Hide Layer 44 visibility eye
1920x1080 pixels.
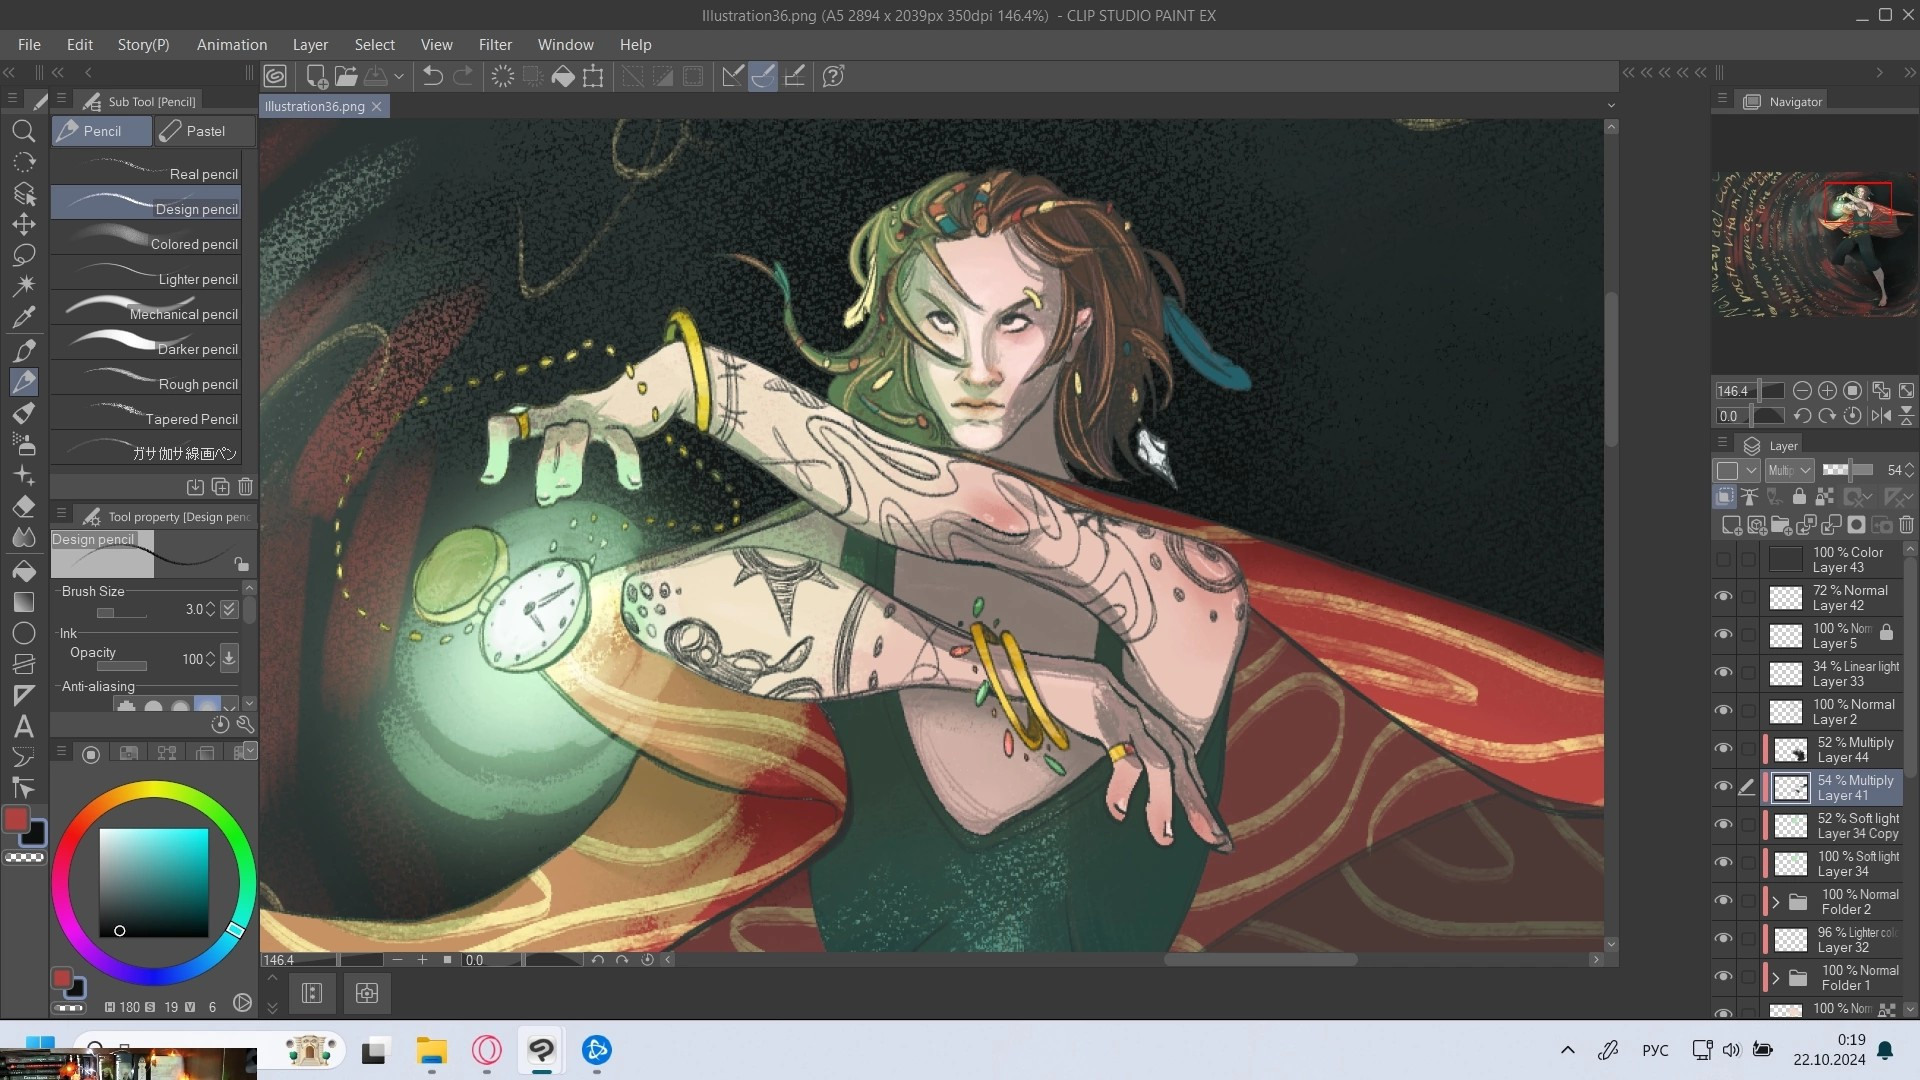pyautogui.click(x=1723, y=749)
